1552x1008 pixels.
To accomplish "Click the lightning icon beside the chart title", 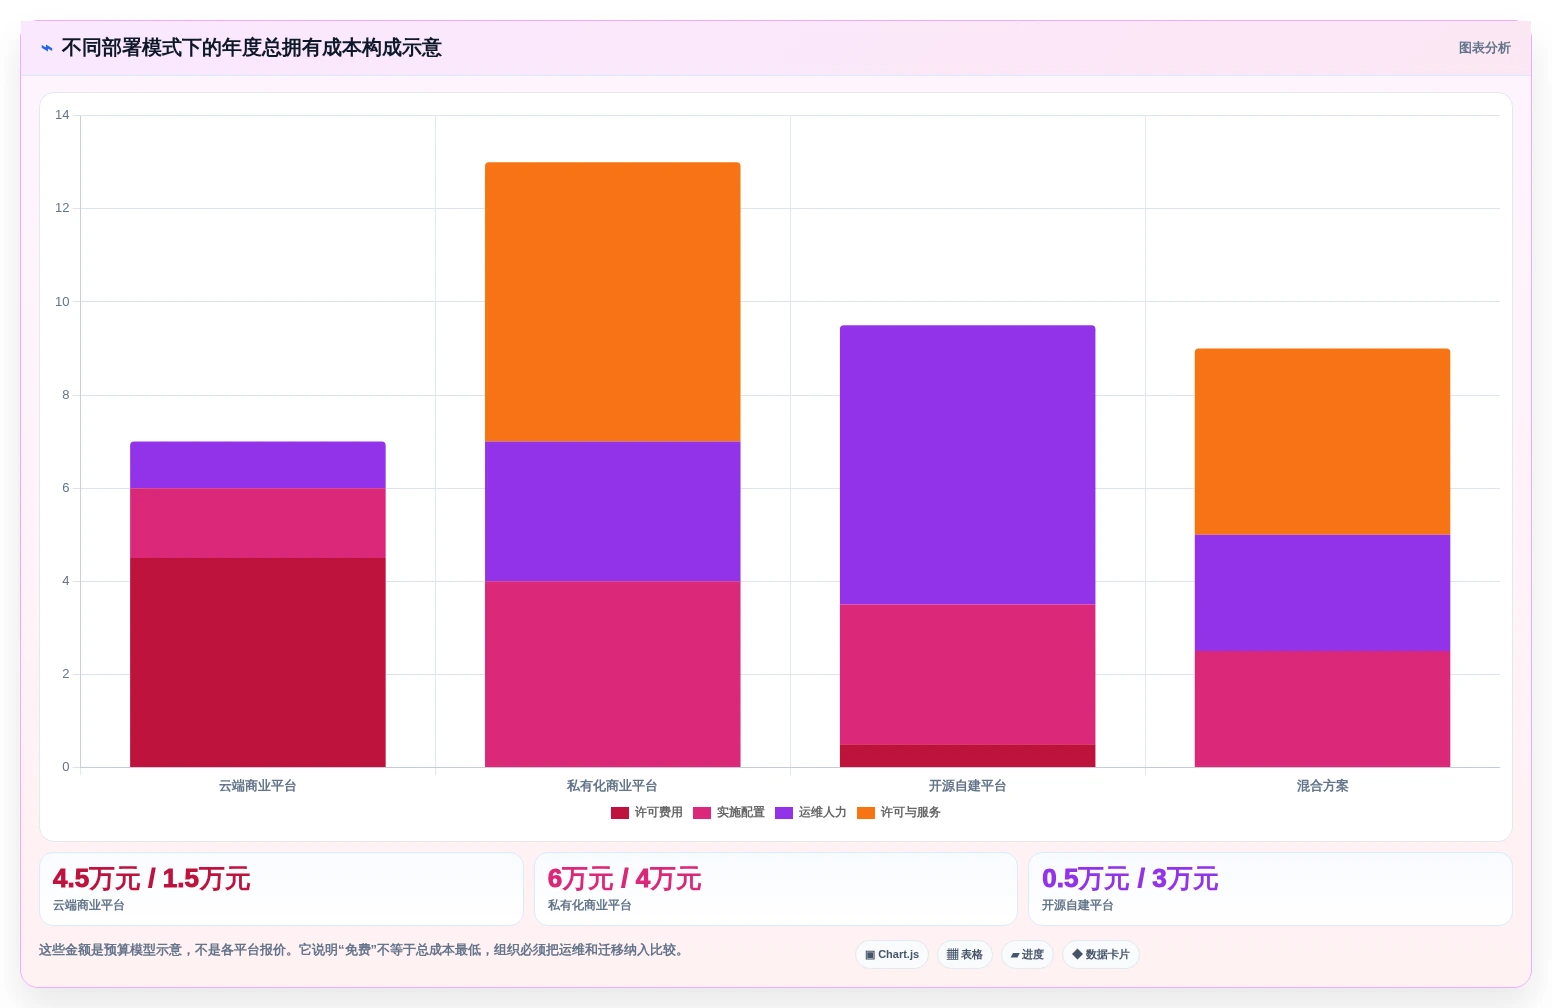I will [x=47, y=48].
